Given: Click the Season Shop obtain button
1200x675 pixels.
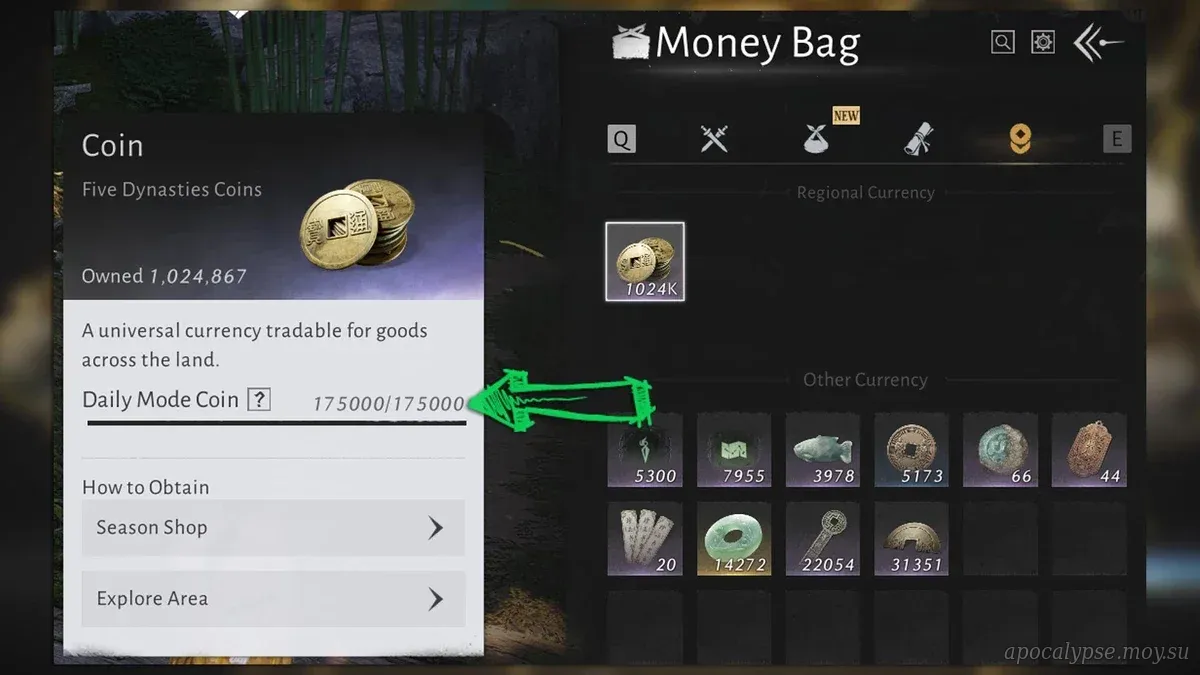Looking at the screenshot, I should [x=273, y=528].
